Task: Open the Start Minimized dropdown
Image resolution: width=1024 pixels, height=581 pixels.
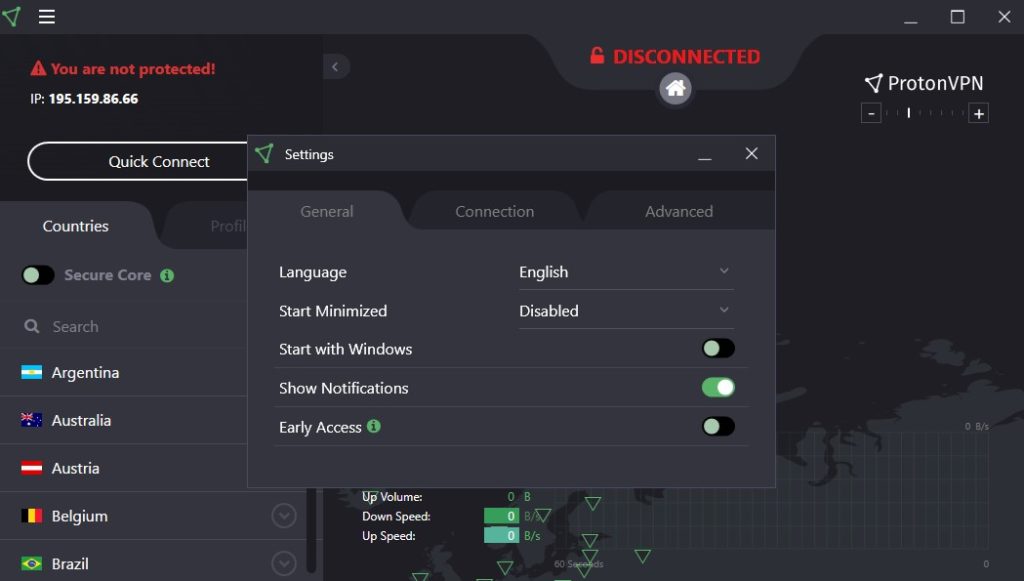Action: click(626, 311)
